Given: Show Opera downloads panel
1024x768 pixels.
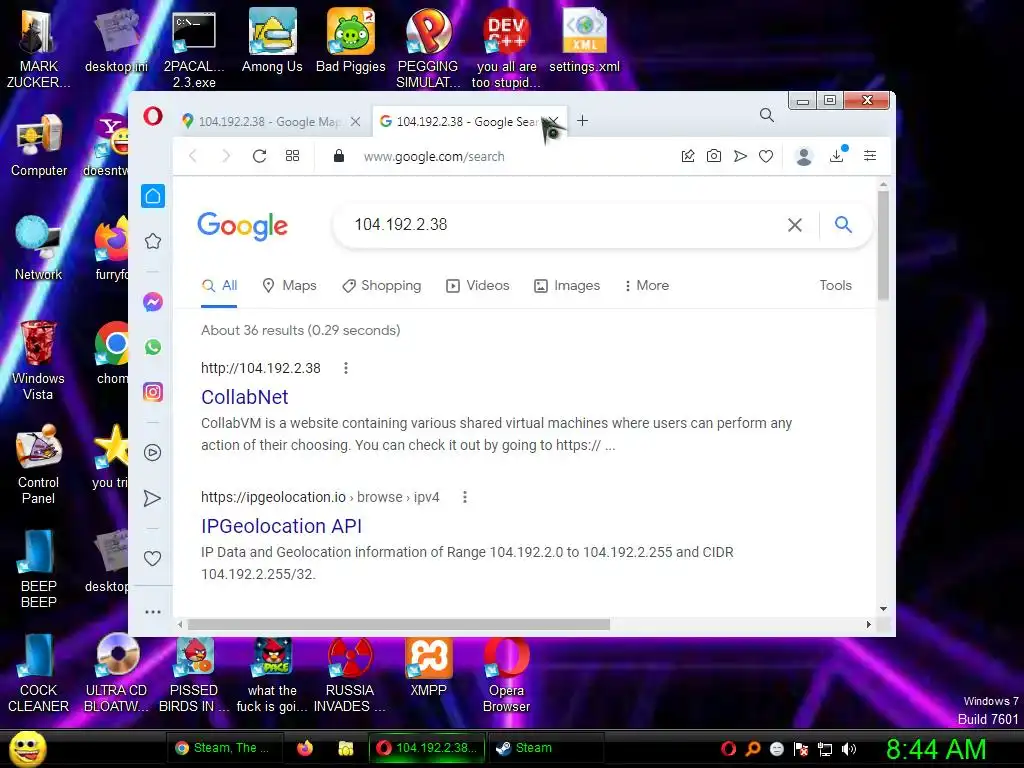Looking at the screenshot, I should [837, 155].
